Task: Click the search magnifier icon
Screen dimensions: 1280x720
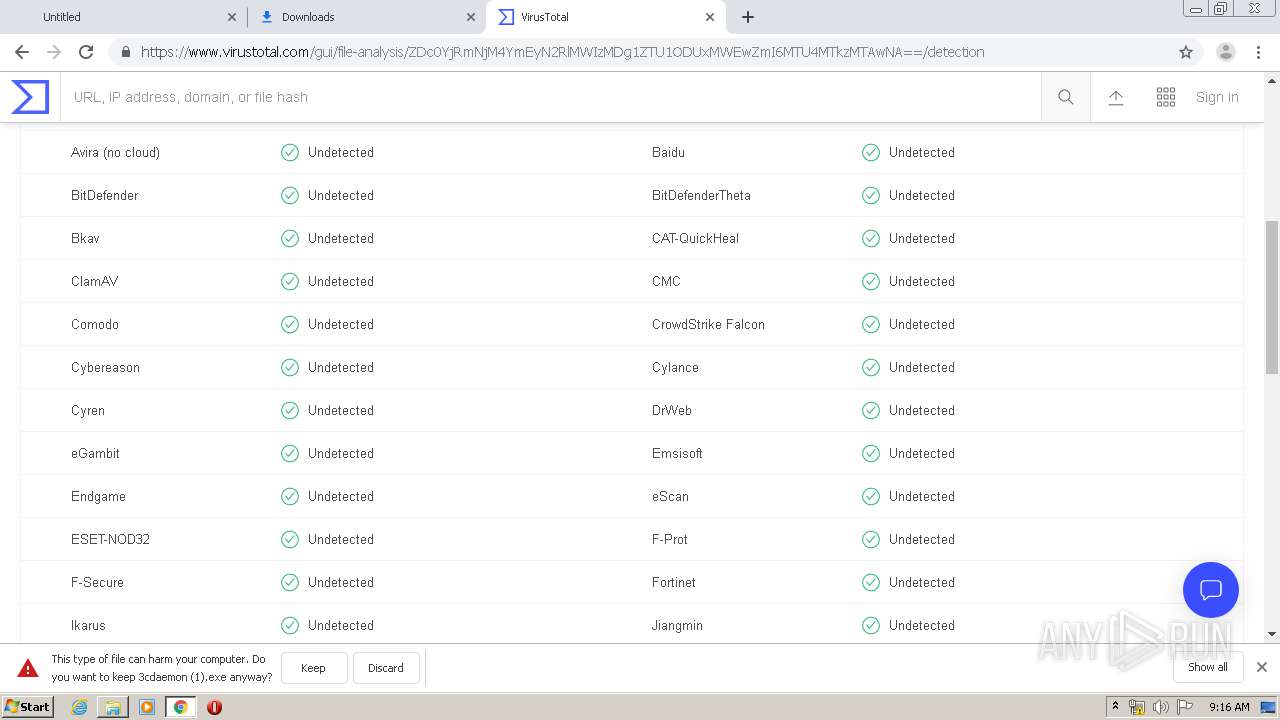Action: tap(1066, 97)
